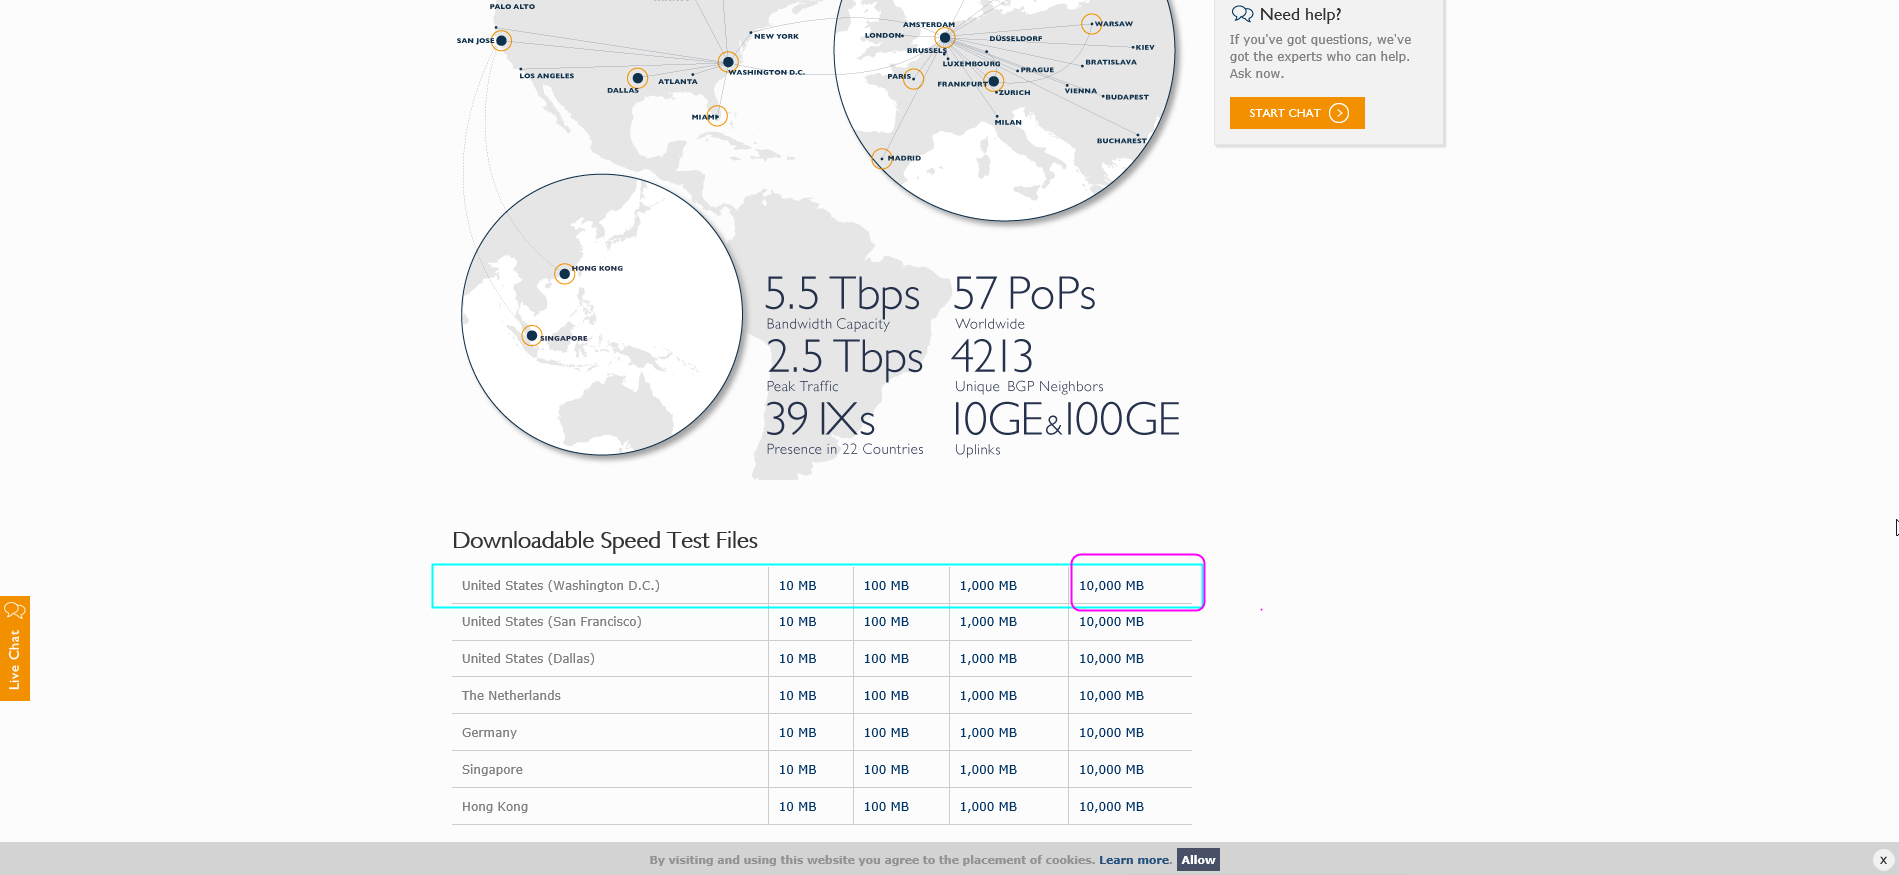Viewport: 1899px width, 875px height.
Task: Click the San Jose map marker
Action: (x=502, y=41)
